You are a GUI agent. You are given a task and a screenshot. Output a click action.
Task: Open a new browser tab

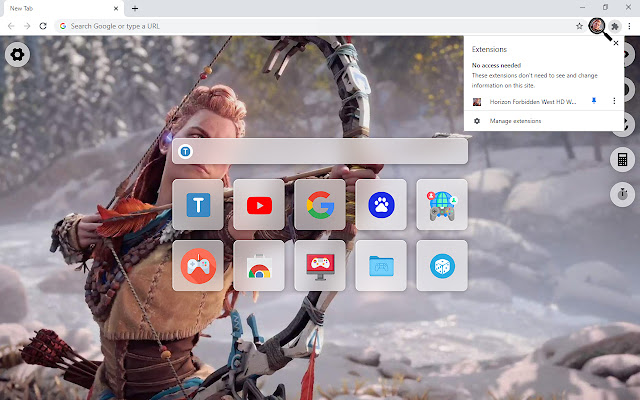pyautogui.click(x=135, y=8)
